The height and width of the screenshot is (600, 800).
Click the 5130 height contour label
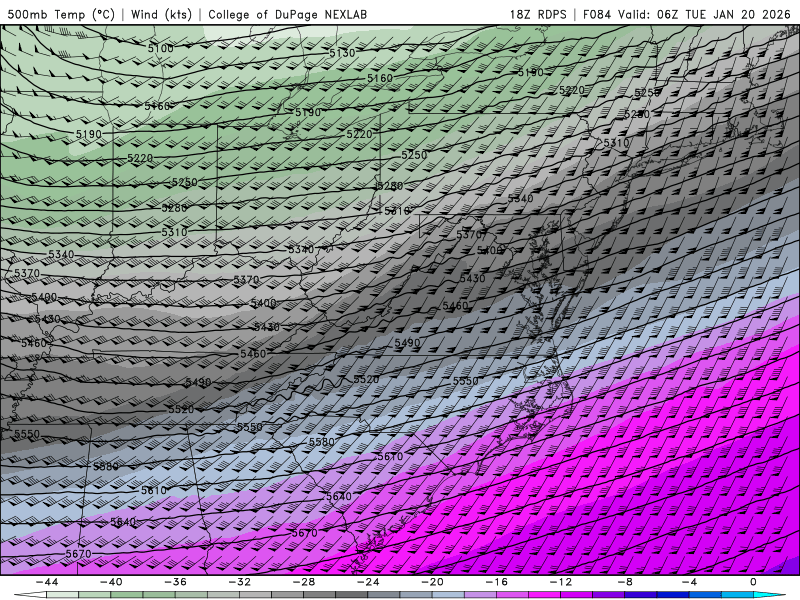[x=342, y=53]
